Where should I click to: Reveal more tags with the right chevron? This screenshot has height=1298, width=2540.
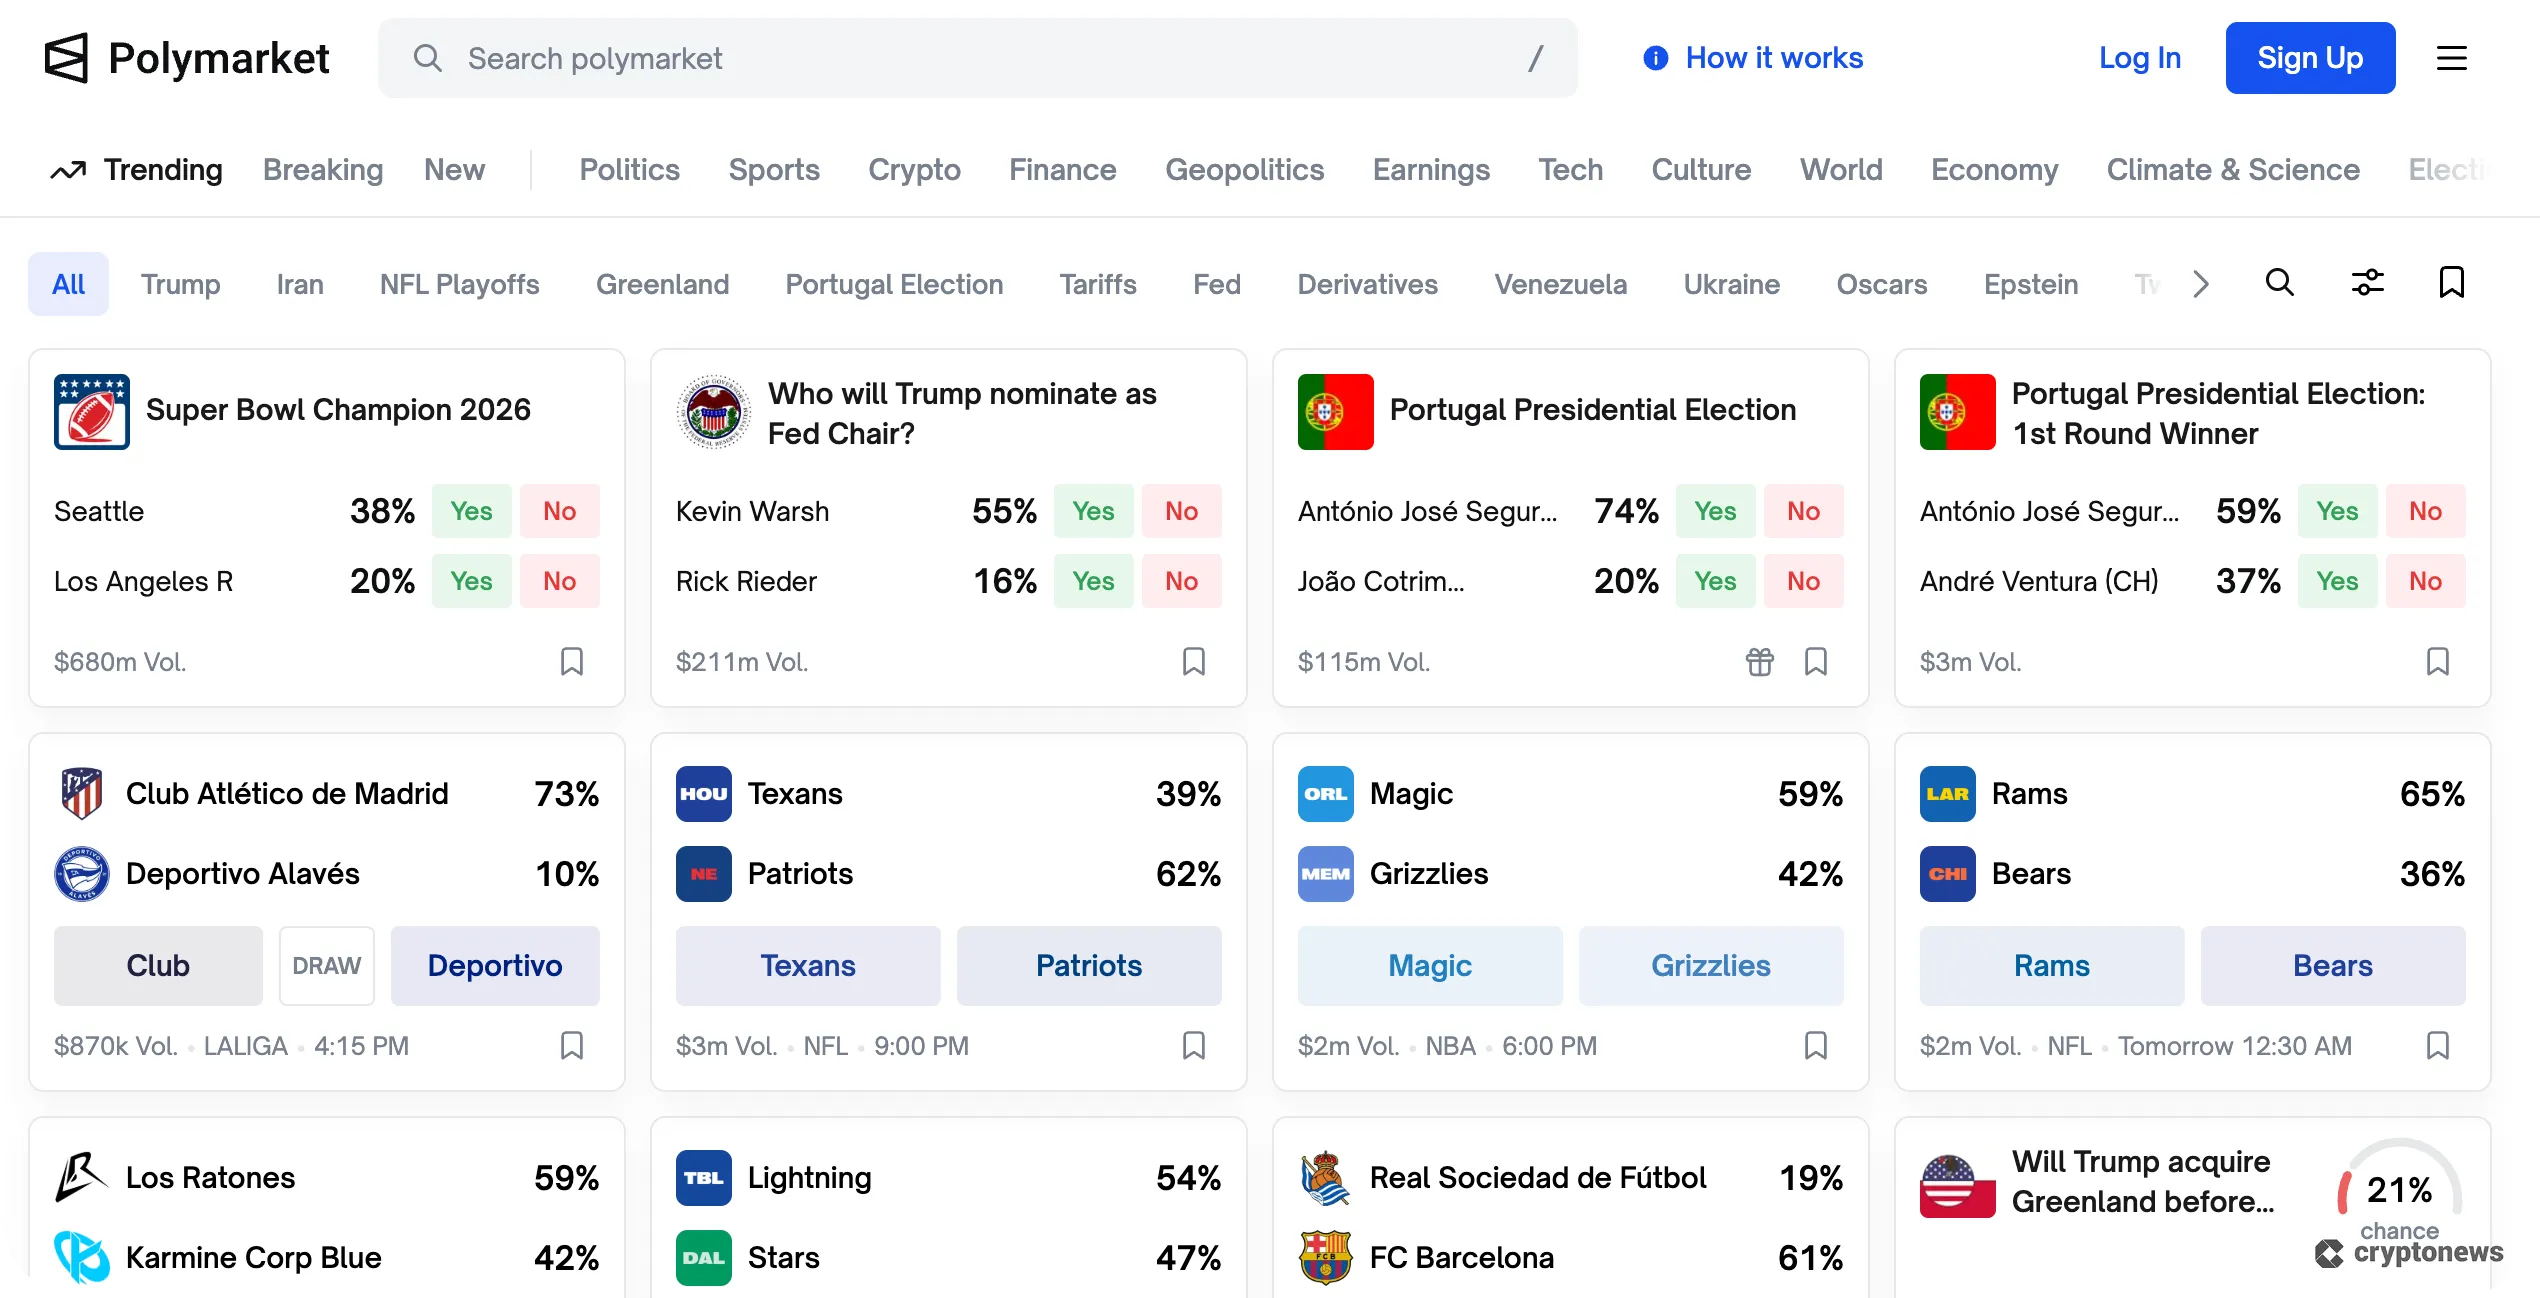[x=2200, y=284]
